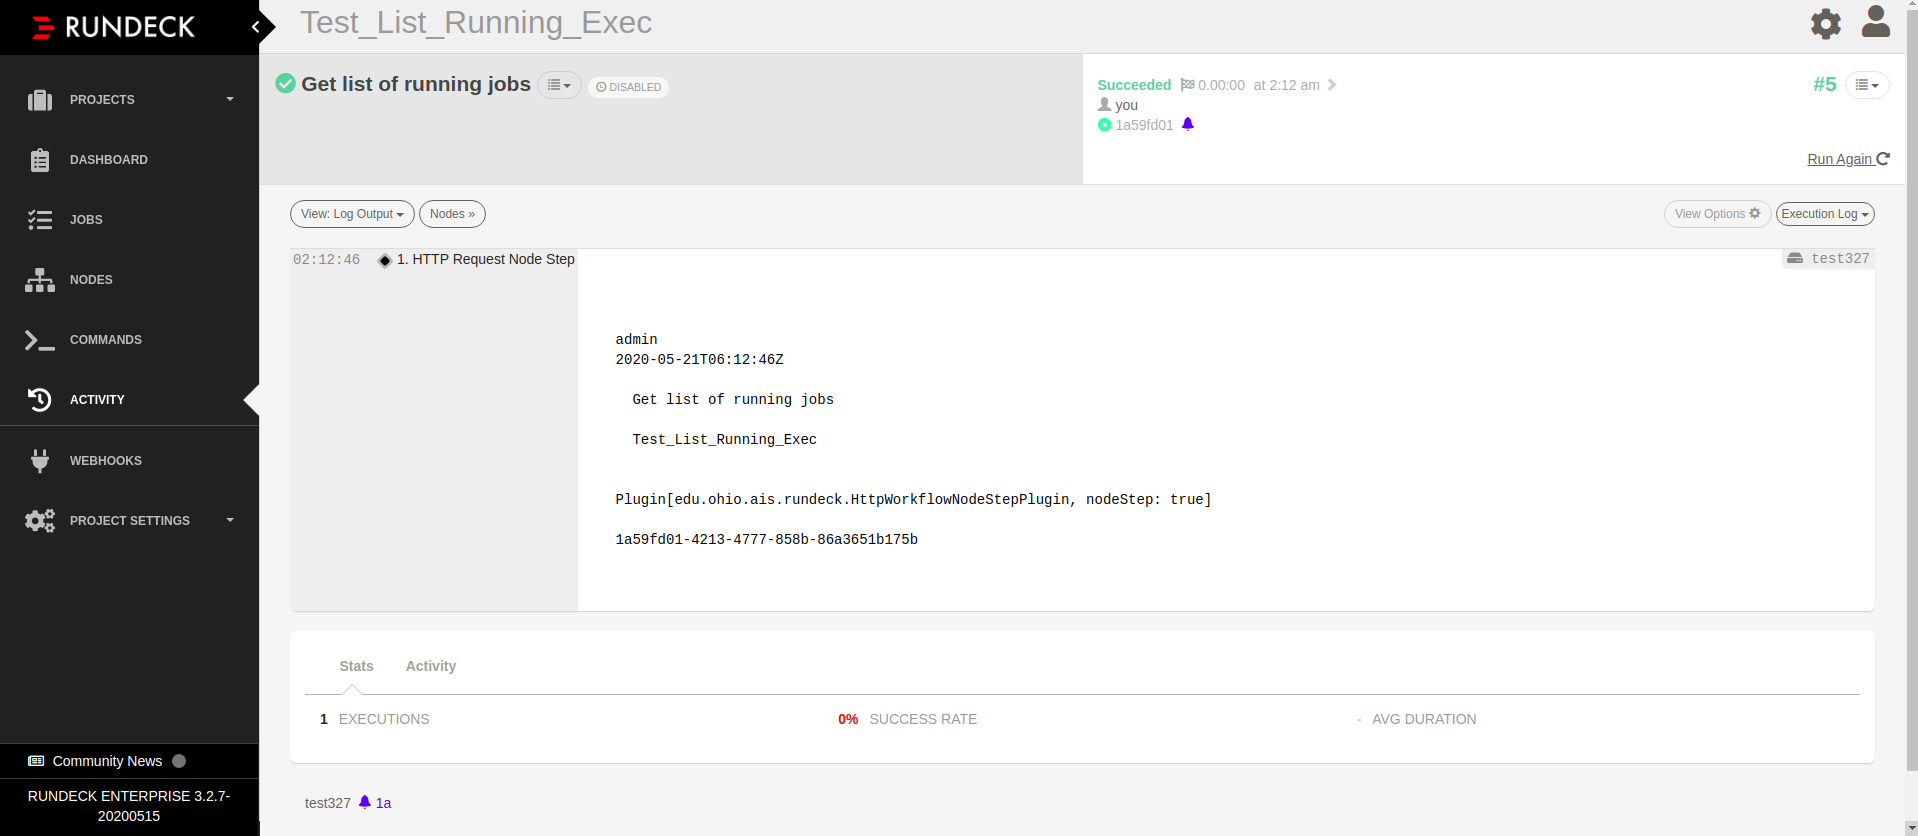This screenshot has width=1918, height=836.
Task: Click the Succeeded status text
Action: 1134,85
